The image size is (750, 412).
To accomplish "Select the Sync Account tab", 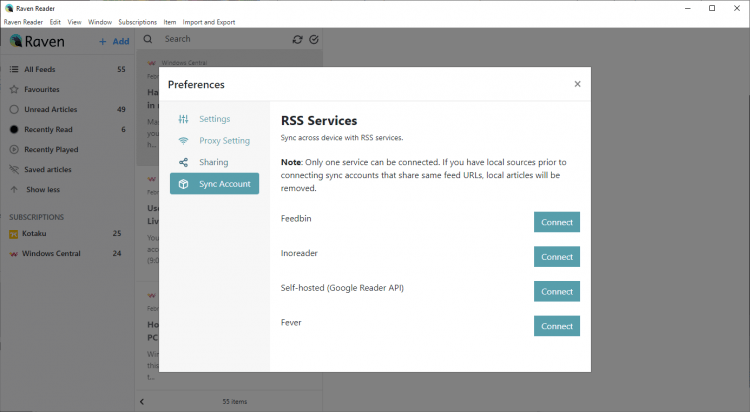I will tap(214, 184).
